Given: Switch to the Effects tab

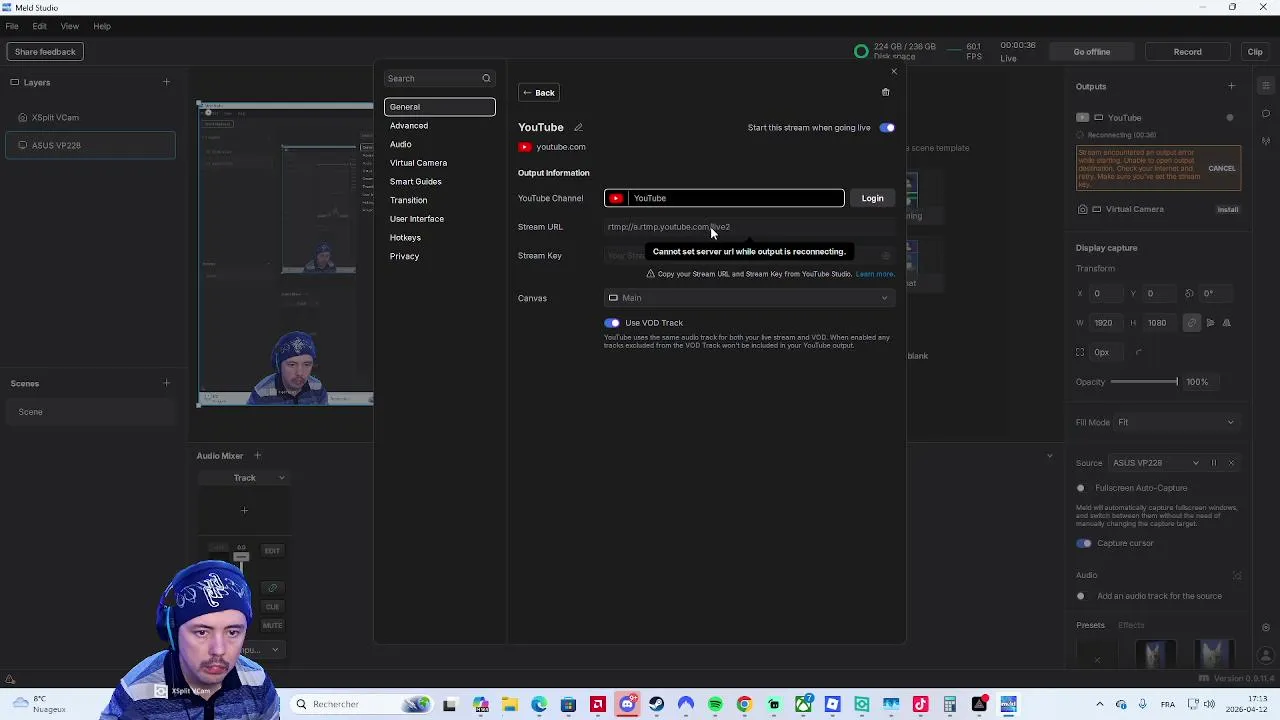Looking at the screenshot, I should [x=1131, y=626].
